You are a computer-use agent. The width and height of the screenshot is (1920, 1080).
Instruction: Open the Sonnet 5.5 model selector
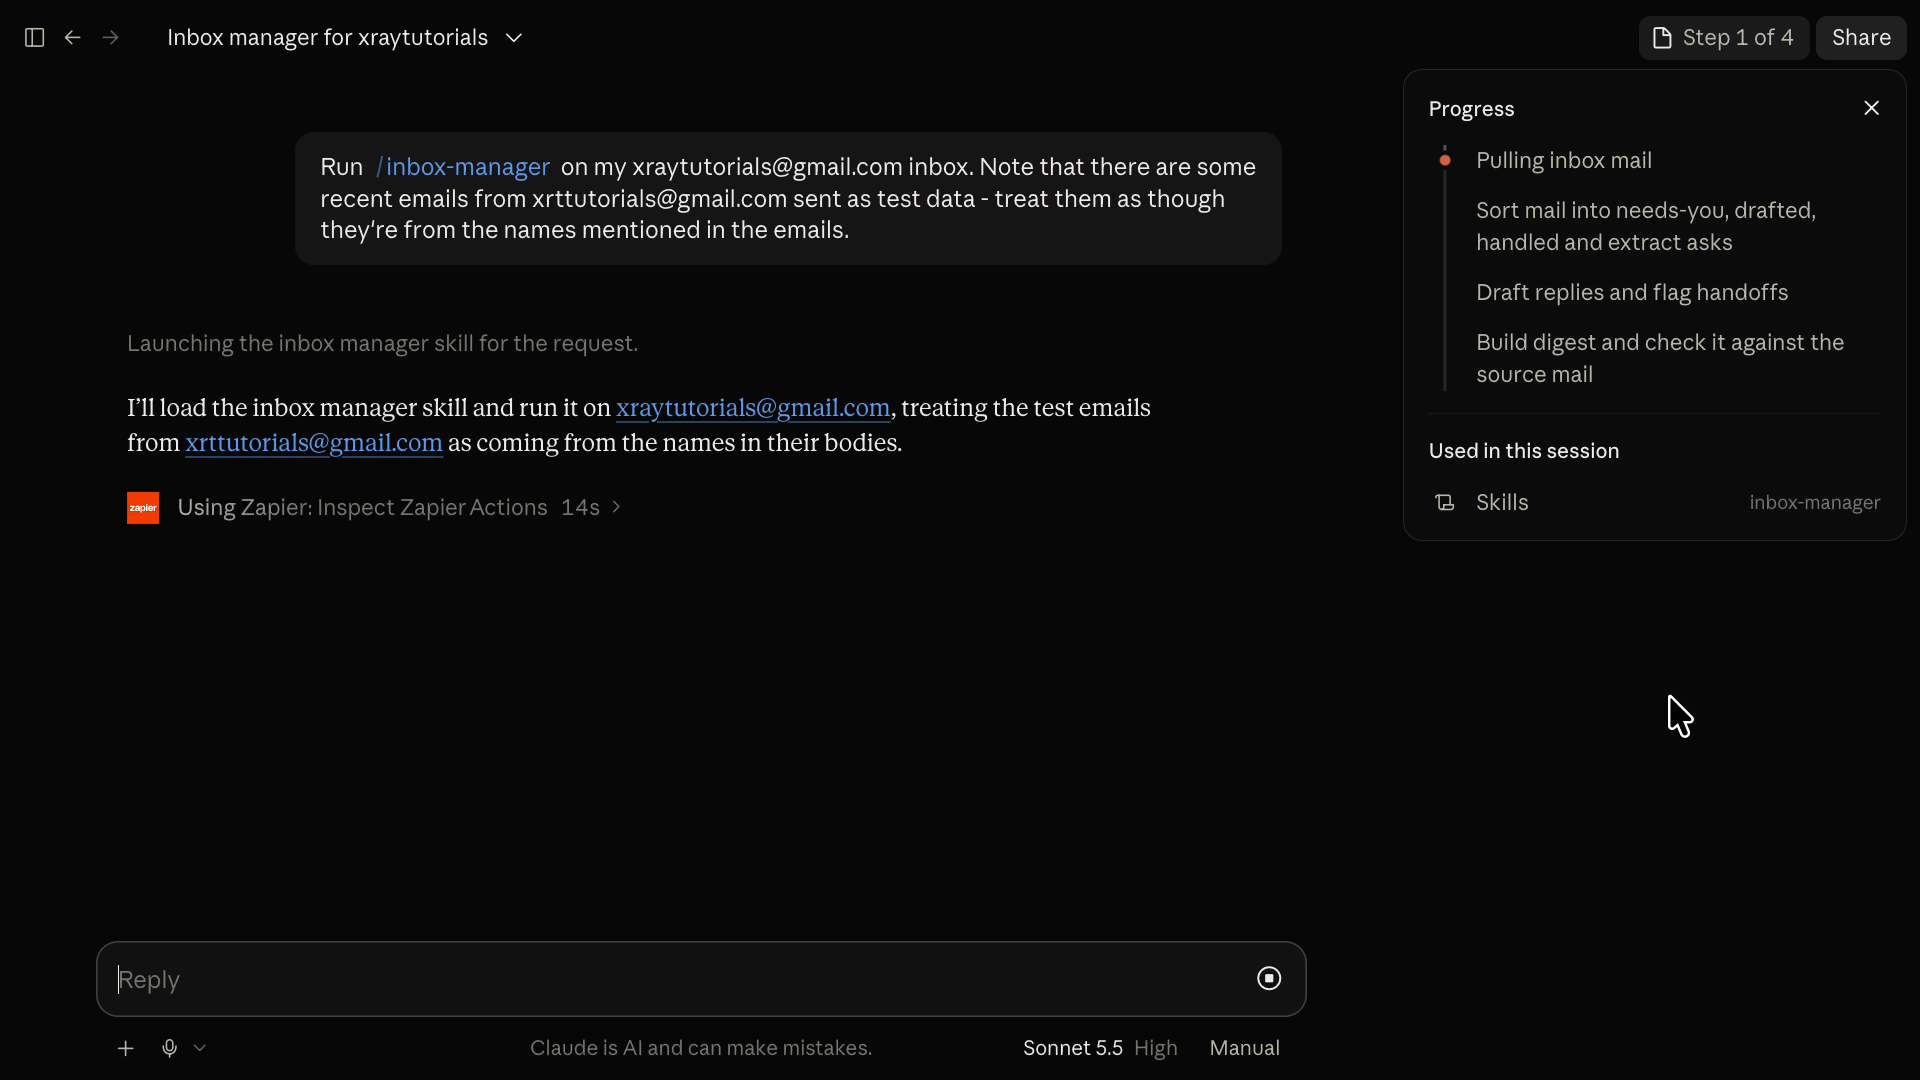(1072, 1048)
